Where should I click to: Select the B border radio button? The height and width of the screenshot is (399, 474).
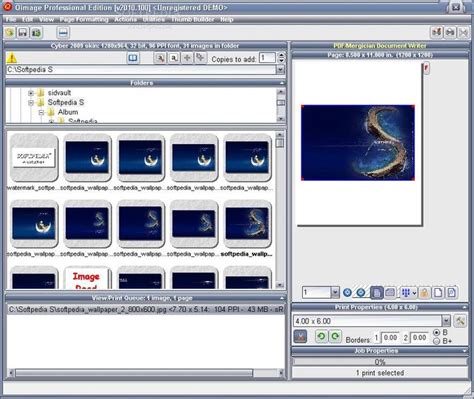437,332
